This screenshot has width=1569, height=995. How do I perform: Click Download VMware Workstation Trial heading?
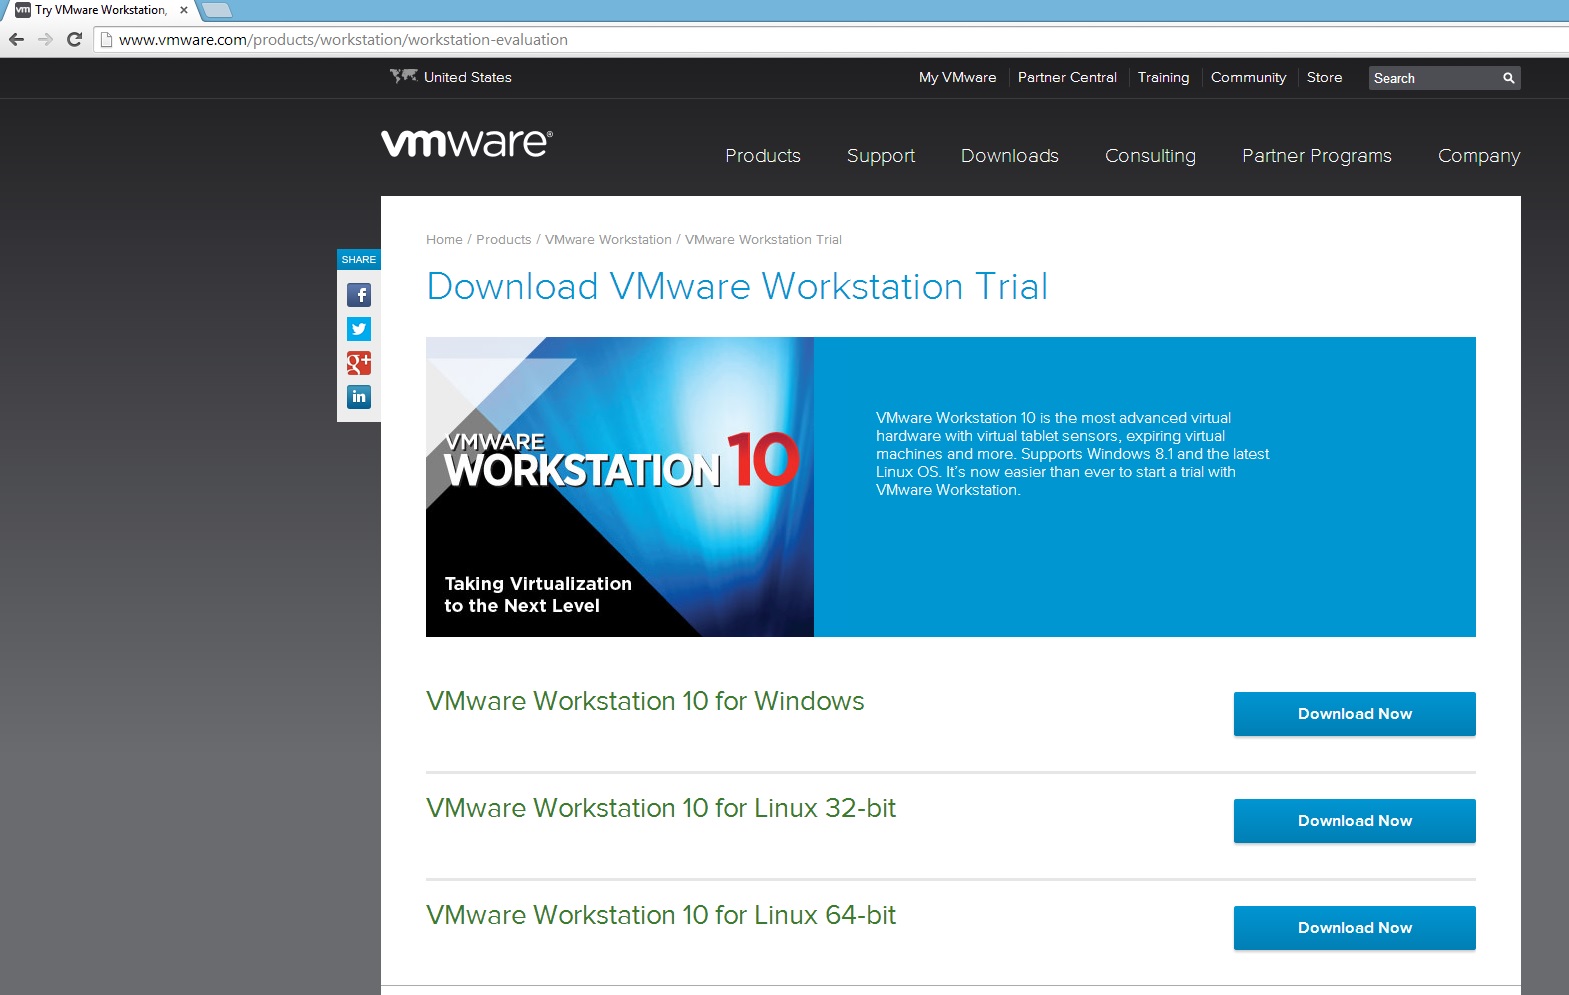coord(737,287)
